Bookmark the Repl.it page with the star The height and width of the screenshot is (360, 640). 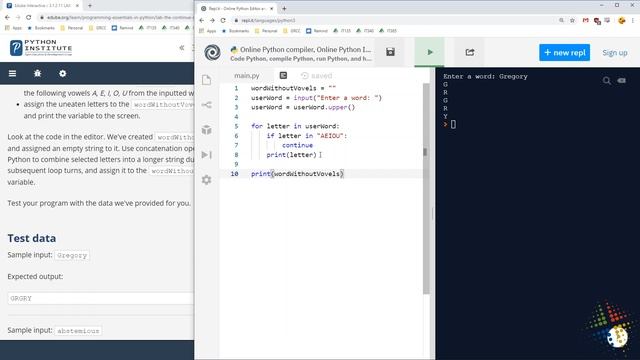(572, 20)
